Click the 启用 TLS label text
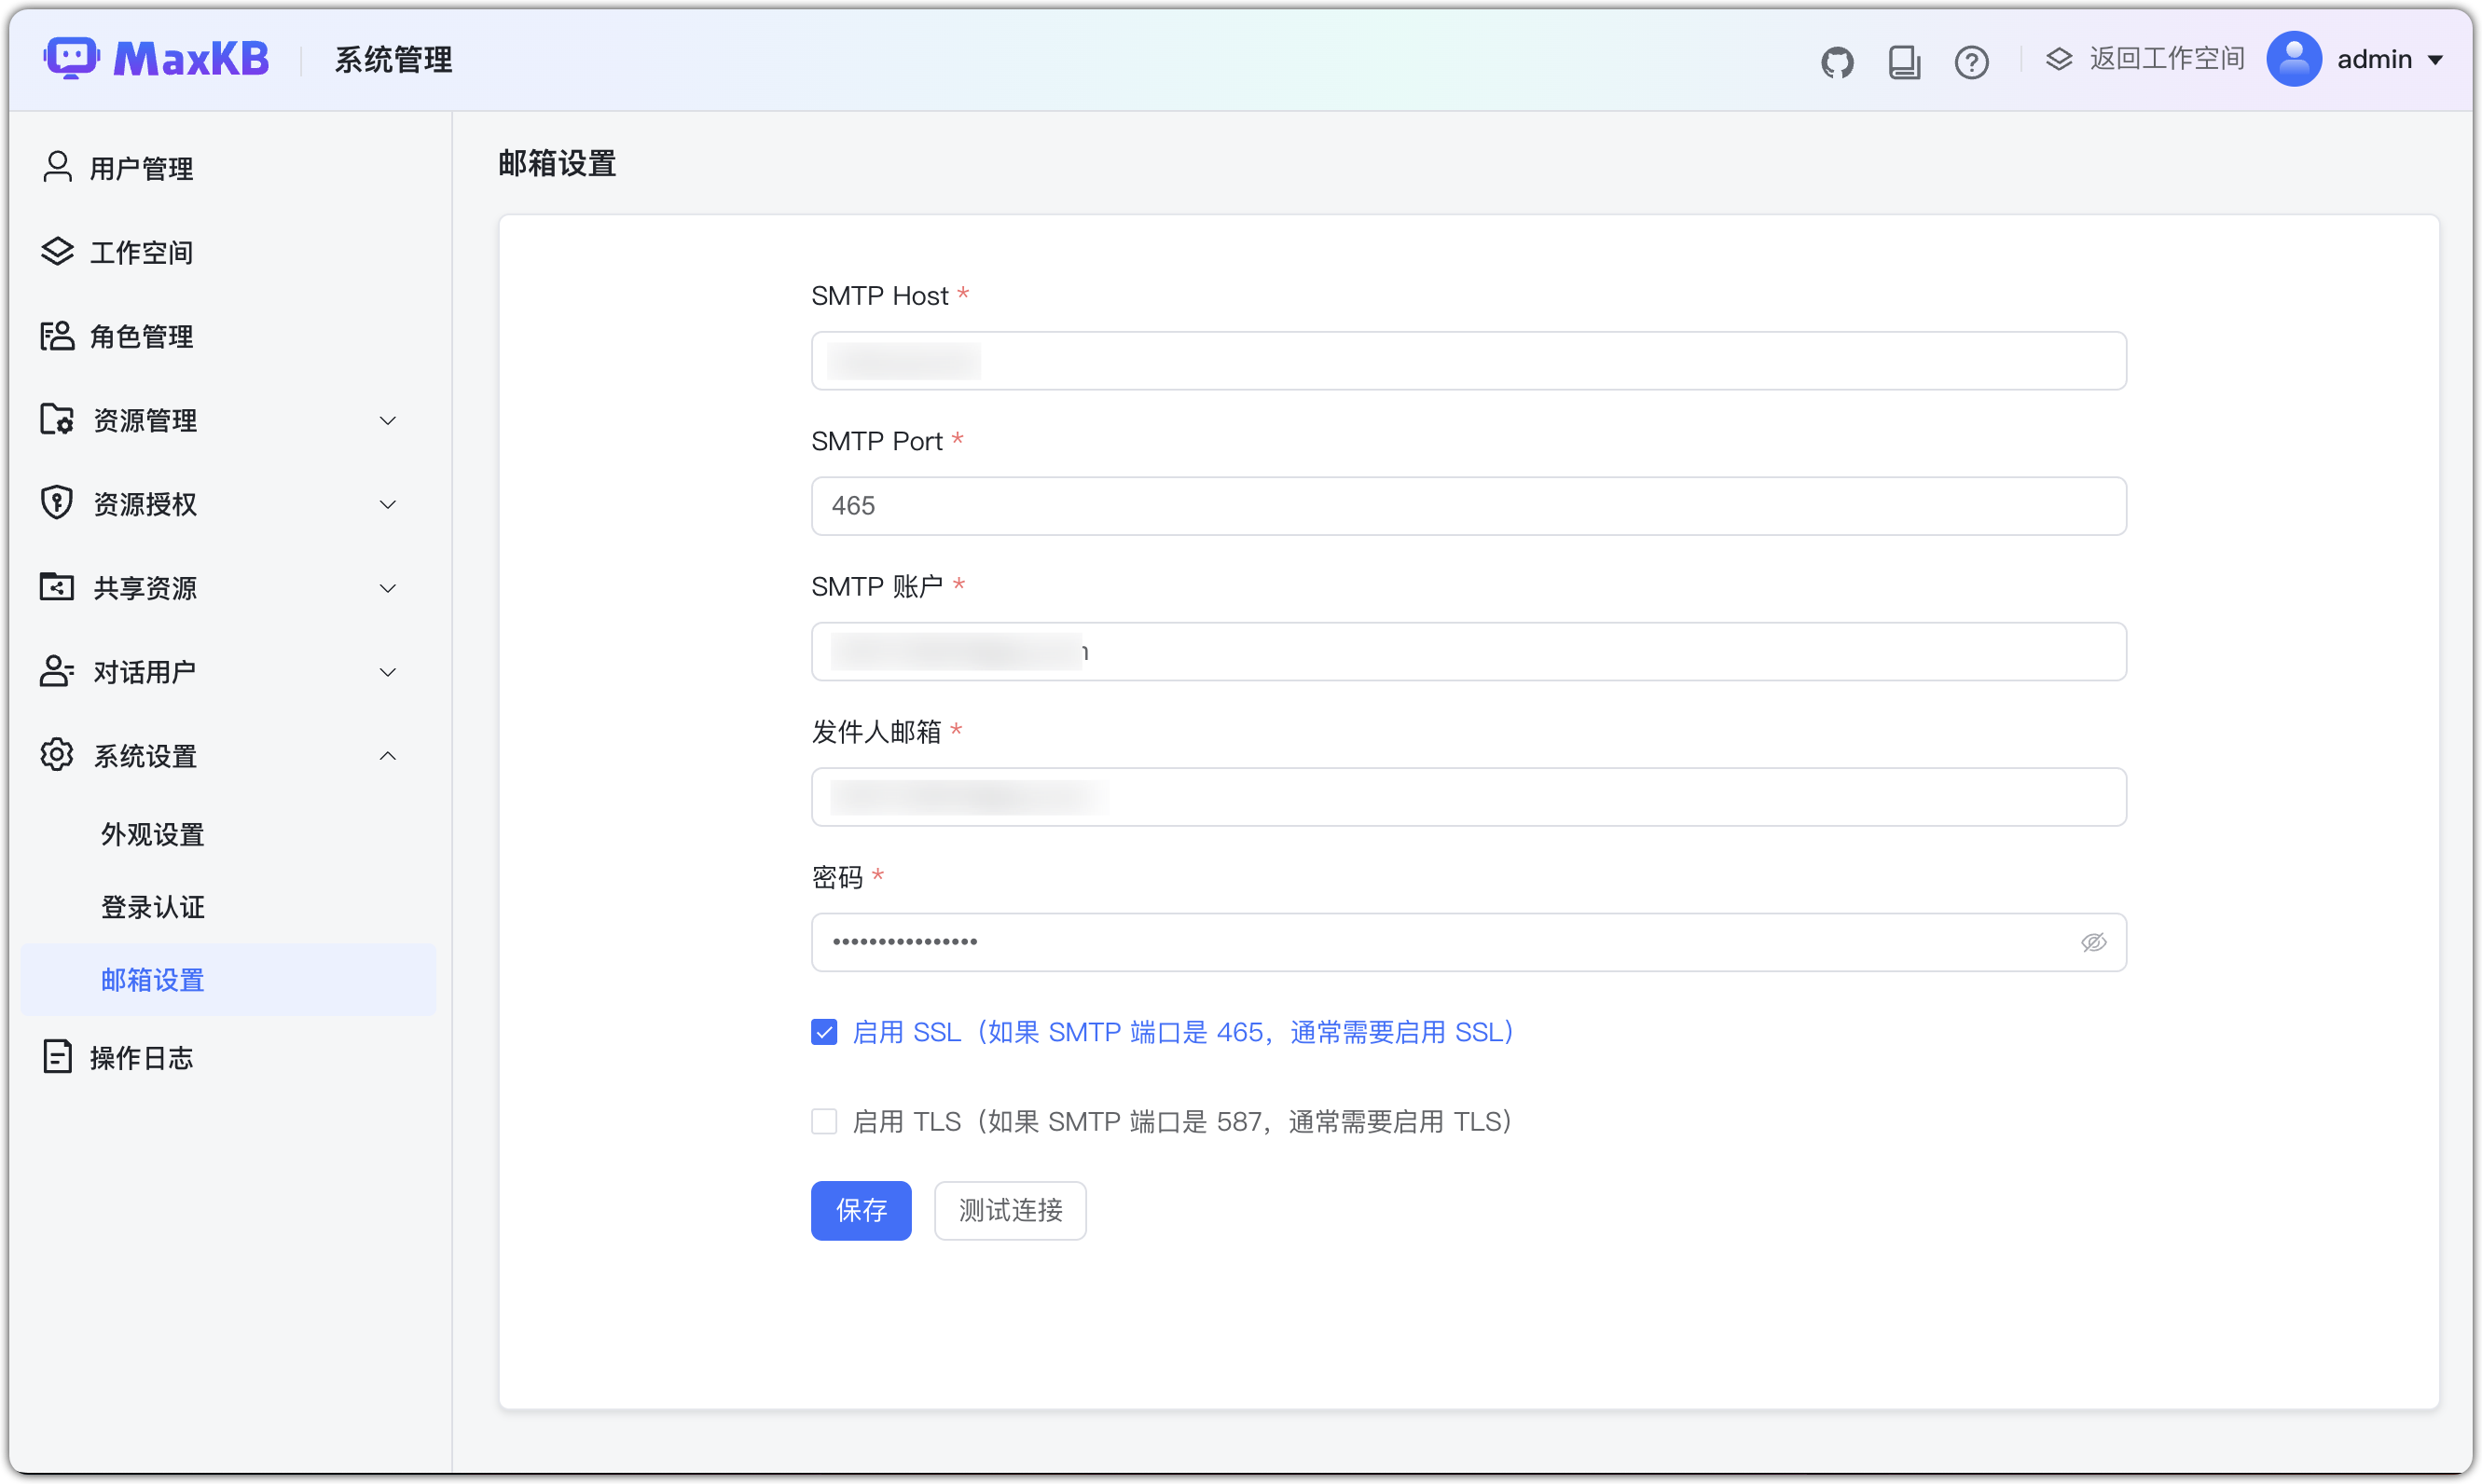The width and height of the screenshot is (2482, 1484). 1182,1122
